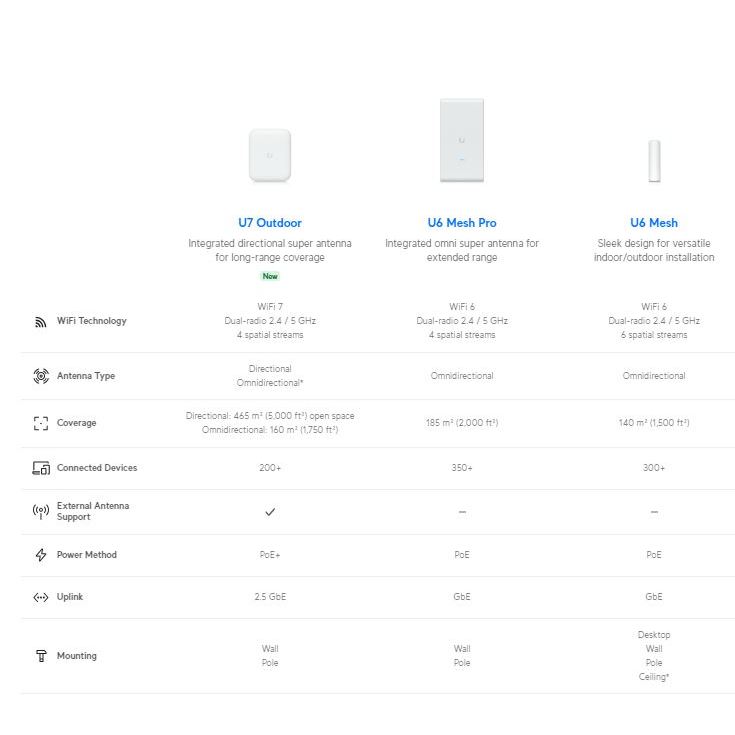Image resolution: width=735 pixels, height=735 pixels.
Task: Click the Connected Devices row label
Action: [x=97, y=468]
